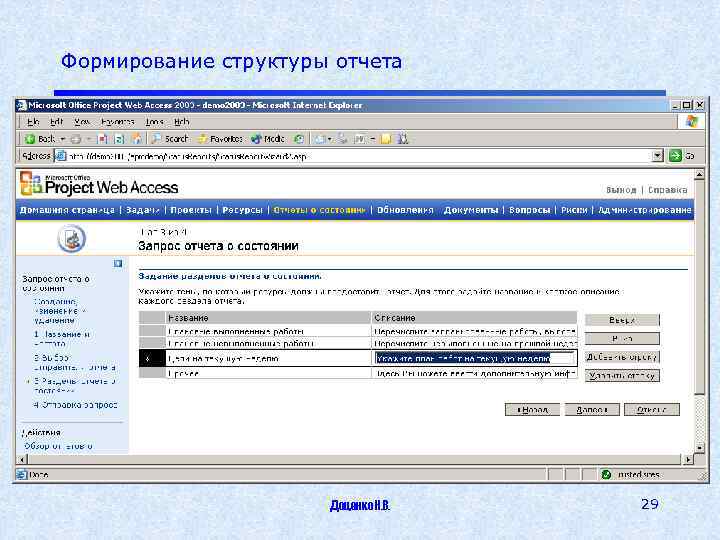Open Обзор отчетов о link under Действия
720x540 pixels.
tap(58, 446)
